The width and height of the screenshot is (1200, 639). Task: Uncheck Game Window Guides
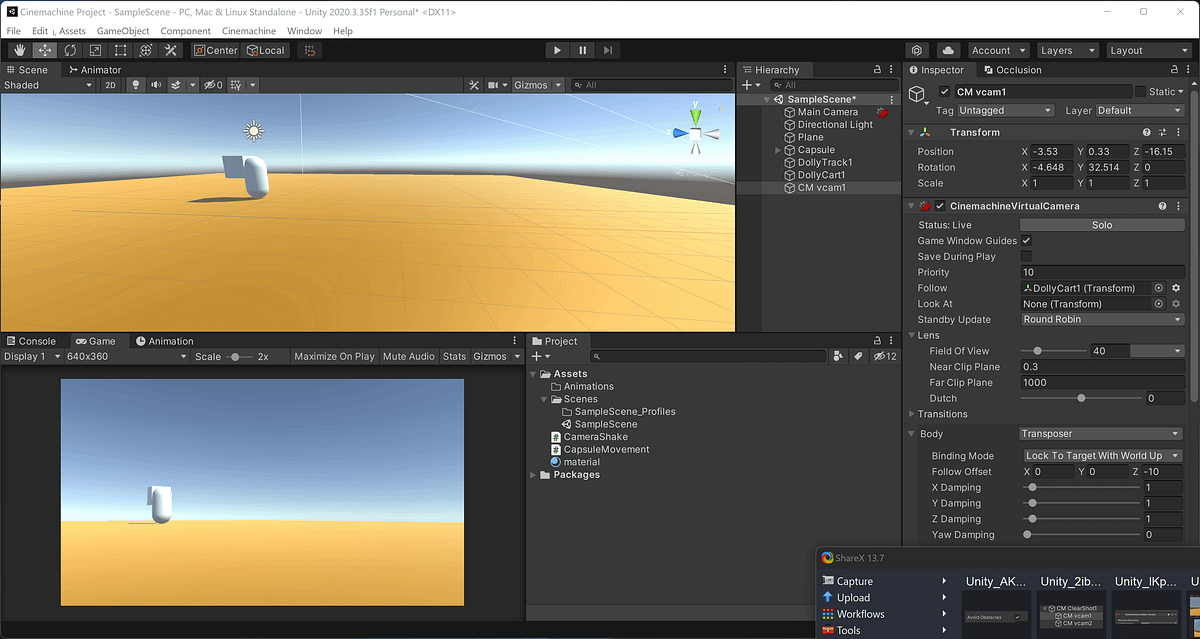click(1025, 240)
